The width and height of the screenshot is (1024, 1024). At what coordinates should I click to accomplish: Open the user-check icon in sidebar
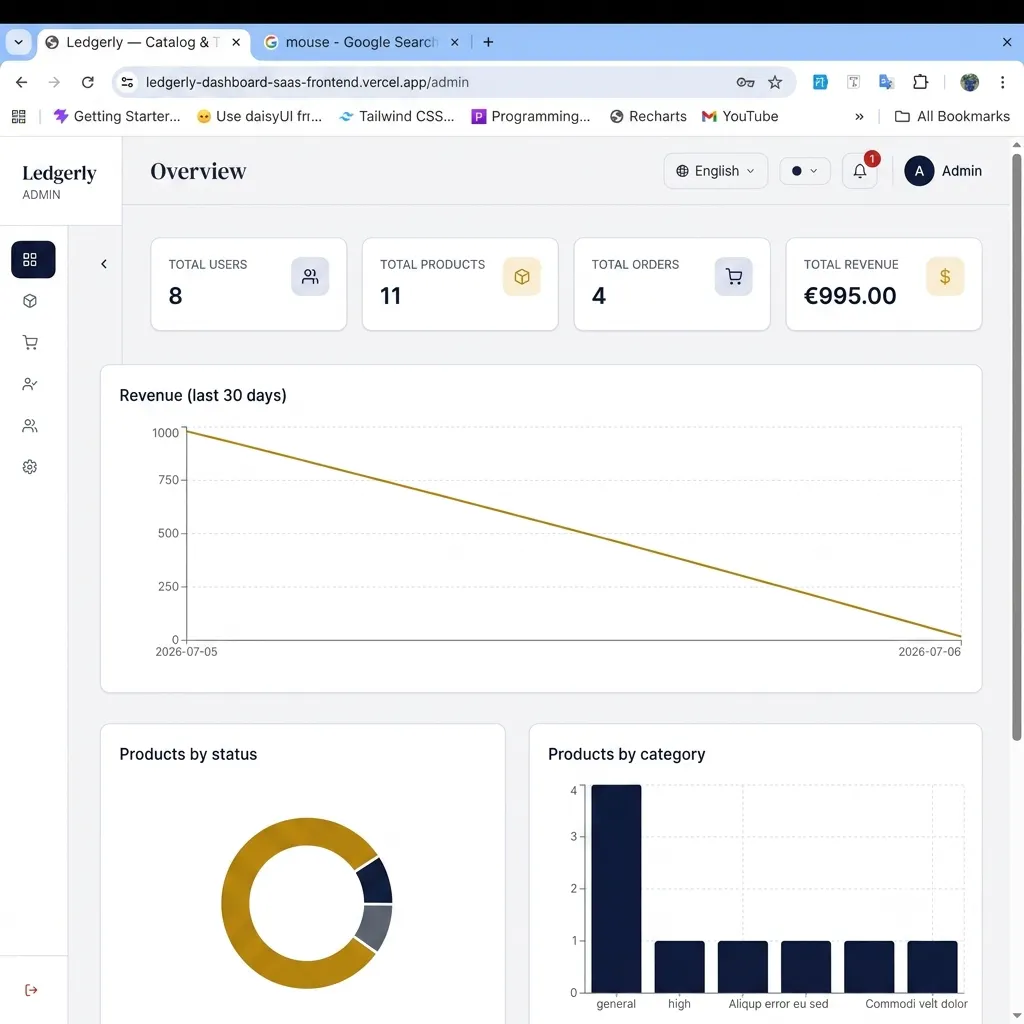click(x=30, y=384)
